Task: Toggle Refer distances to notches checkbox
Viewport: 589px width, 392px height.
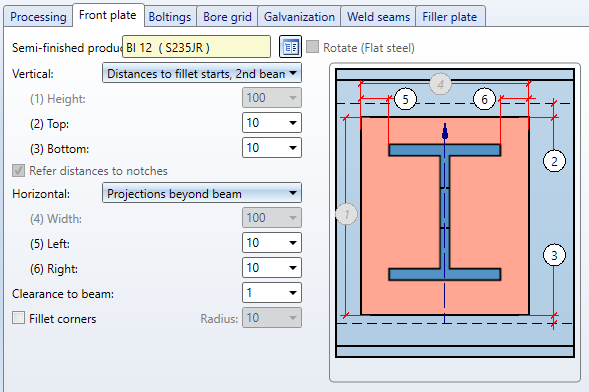Action: pos(18,170)
